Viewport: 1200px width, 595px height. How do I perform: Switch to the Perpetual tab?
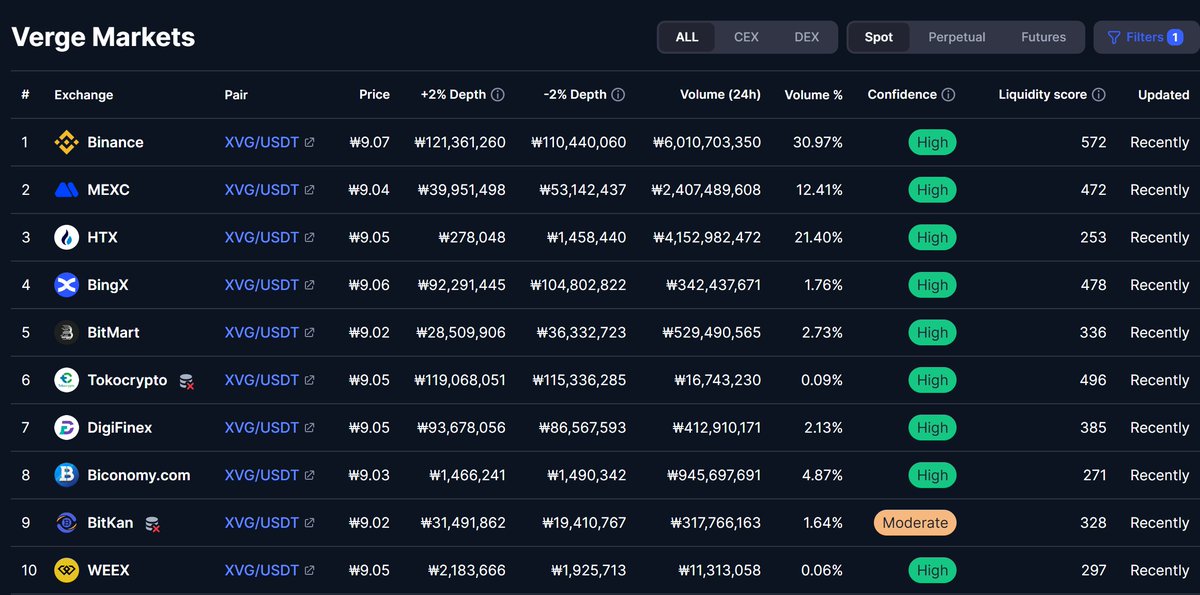click(957, 37)
